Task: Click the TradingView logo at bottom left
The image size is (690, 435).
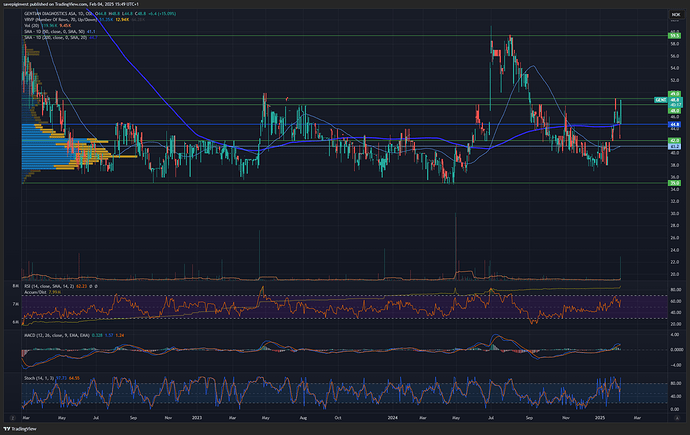Action: (20, 429)
